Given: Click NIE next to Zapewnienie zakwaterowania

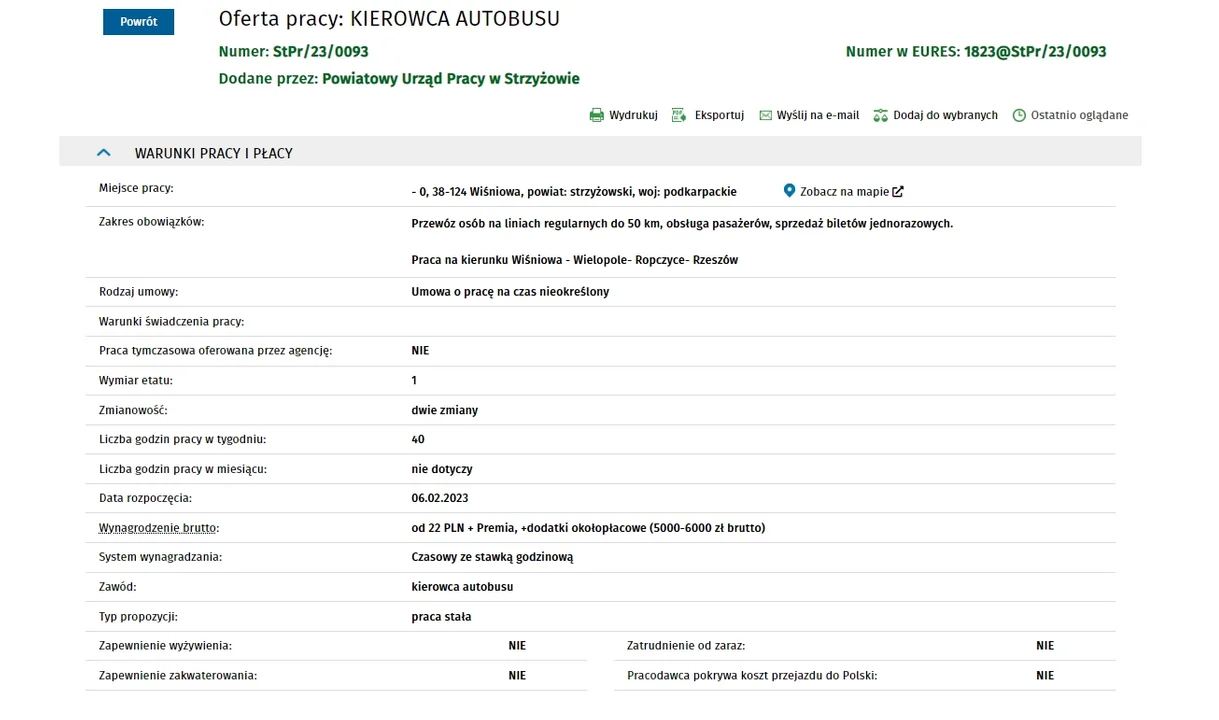Looking at the screenshot, I should pos(517,676).
